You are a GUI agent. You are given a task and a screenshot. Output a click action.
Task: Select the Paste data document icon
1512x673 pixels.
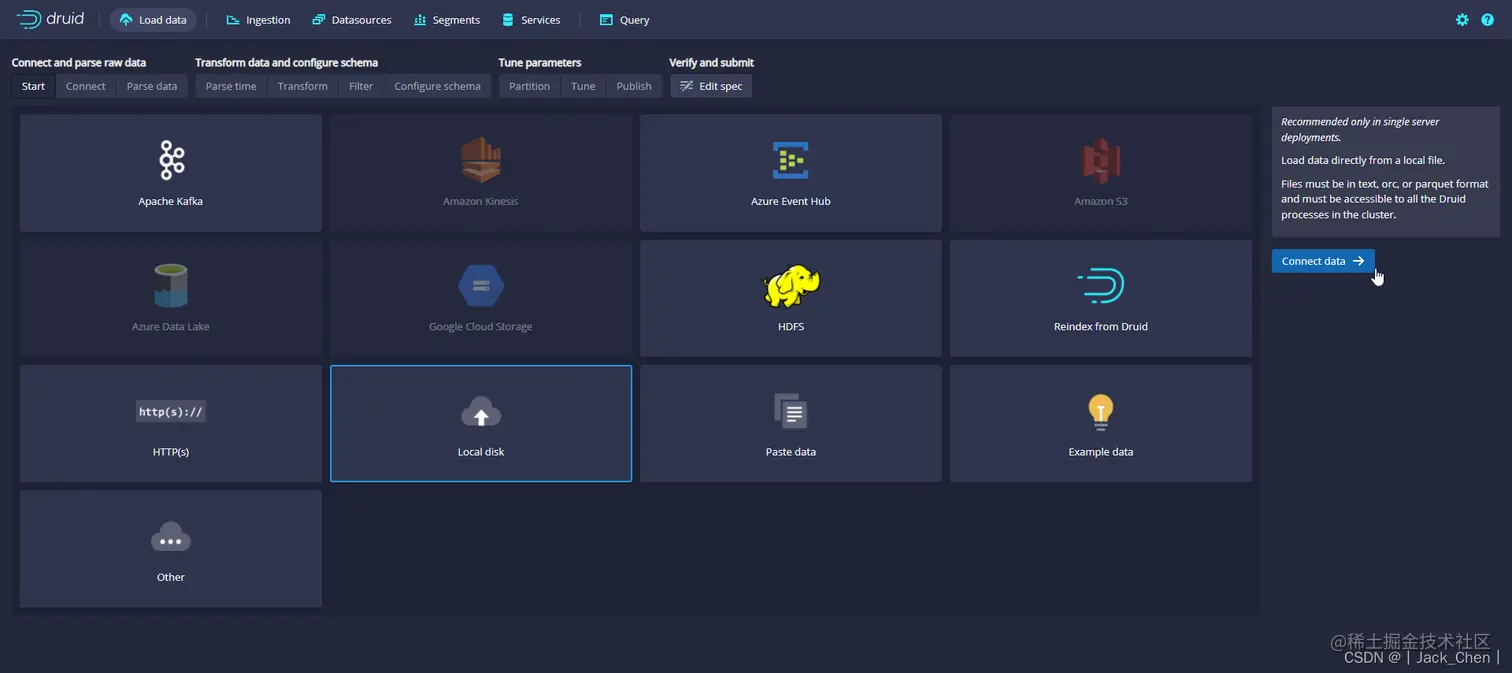791,411
